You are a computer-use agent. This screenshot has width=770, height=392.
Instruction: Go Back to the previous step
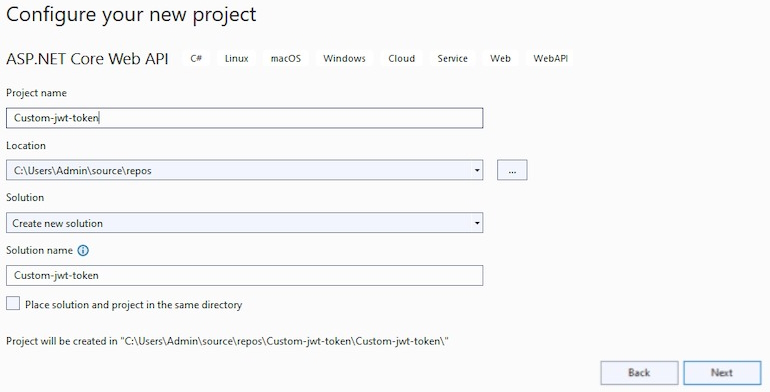tap(639, 373)
